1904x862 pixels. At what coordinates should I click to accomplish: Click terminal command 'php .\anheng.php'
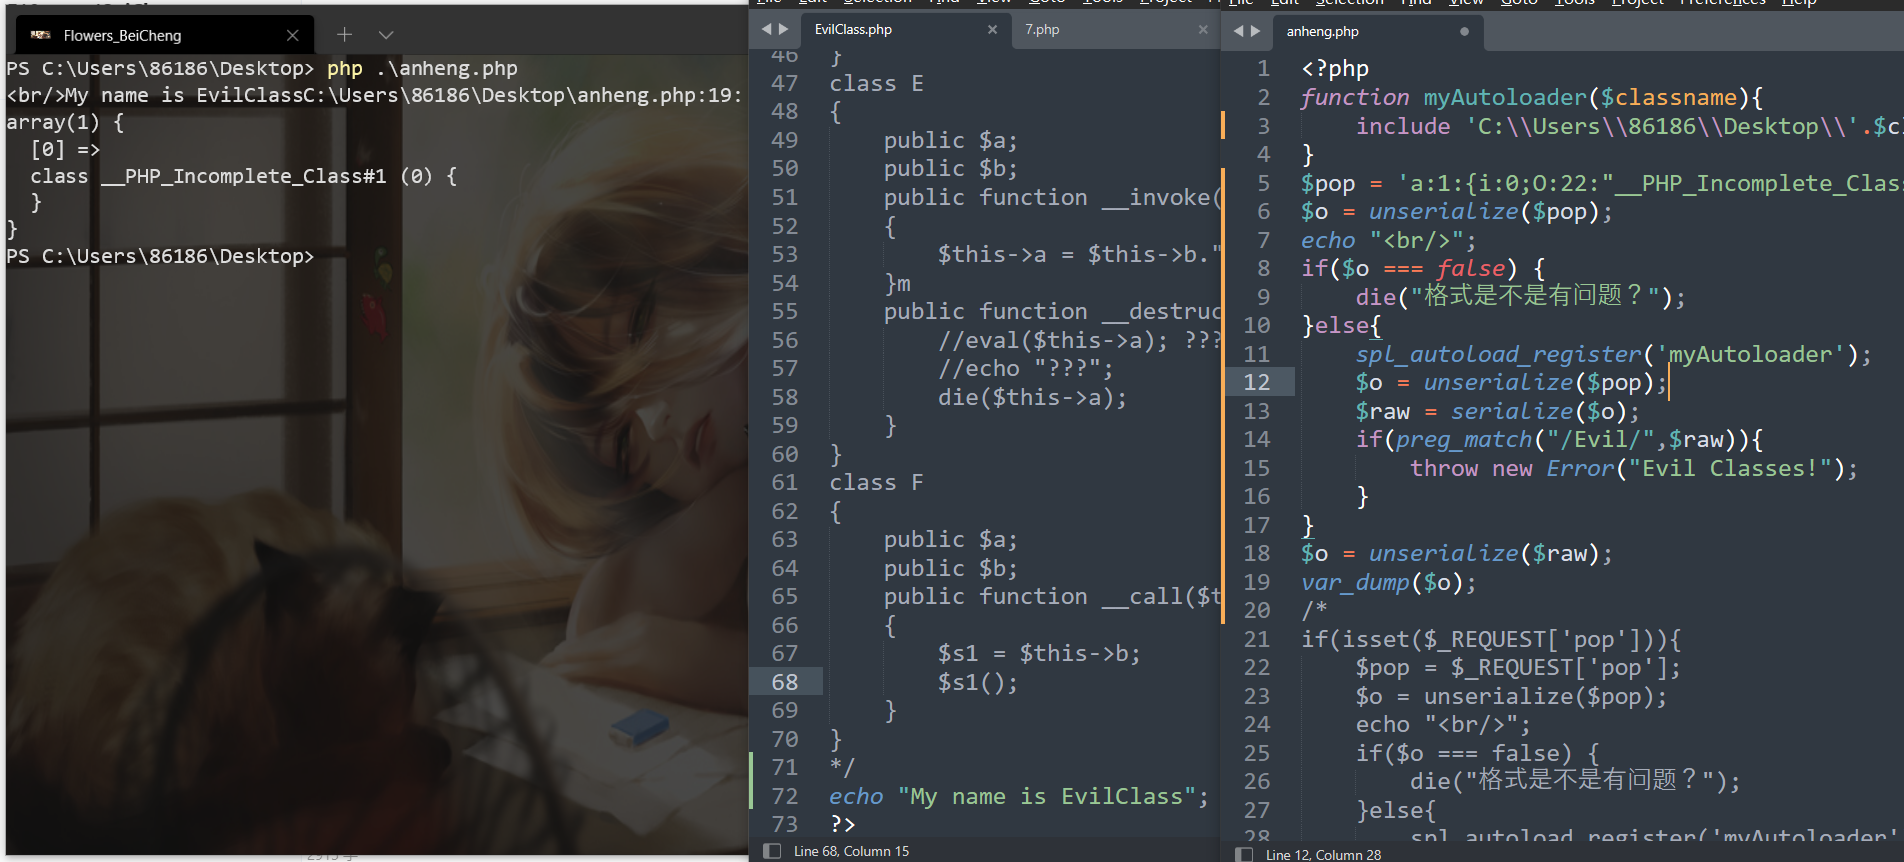coord(422,69)
